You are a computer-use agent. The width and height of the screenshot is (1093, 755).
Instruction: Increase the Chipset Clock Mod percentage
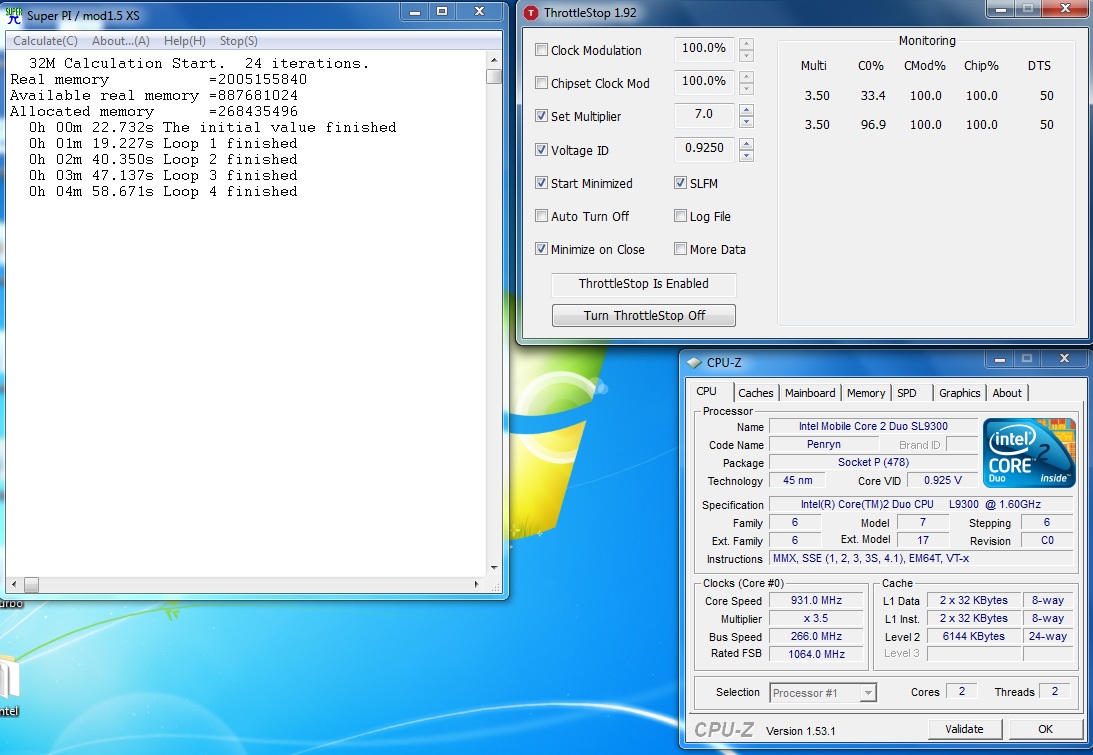(x=746, y=77)
